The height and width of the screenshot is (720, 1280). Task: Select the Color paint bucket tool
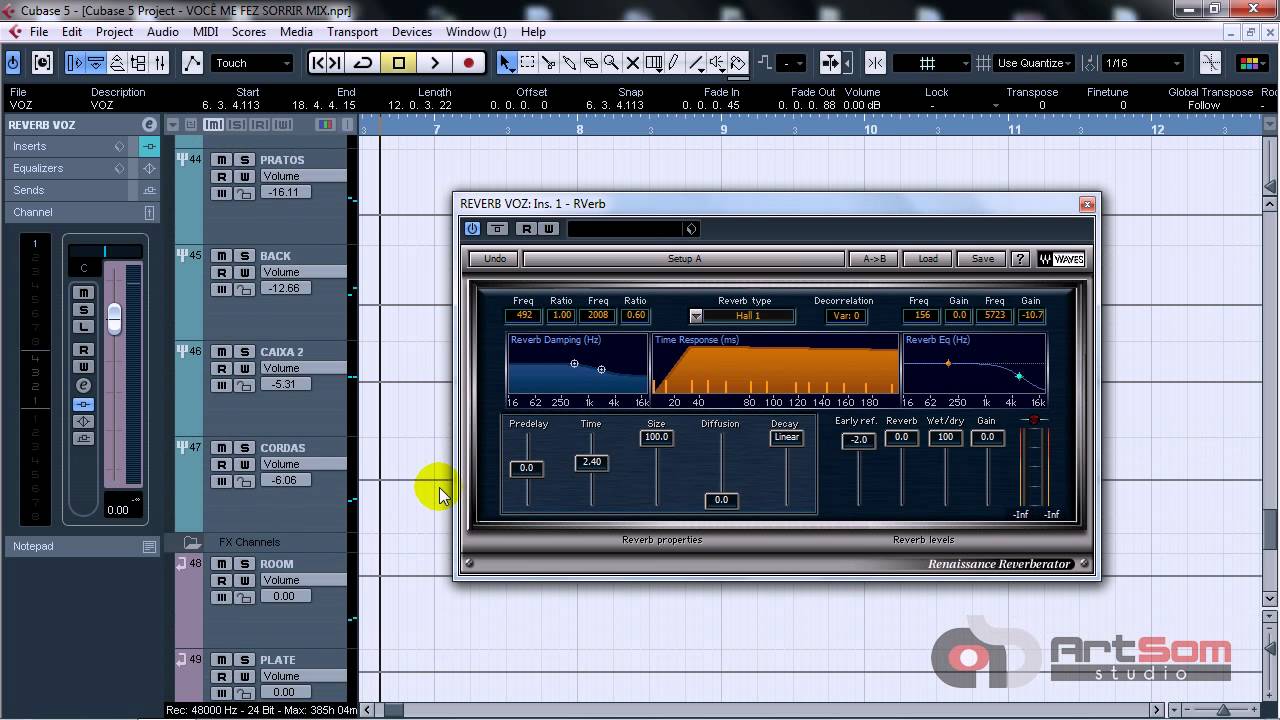(738, 63)
